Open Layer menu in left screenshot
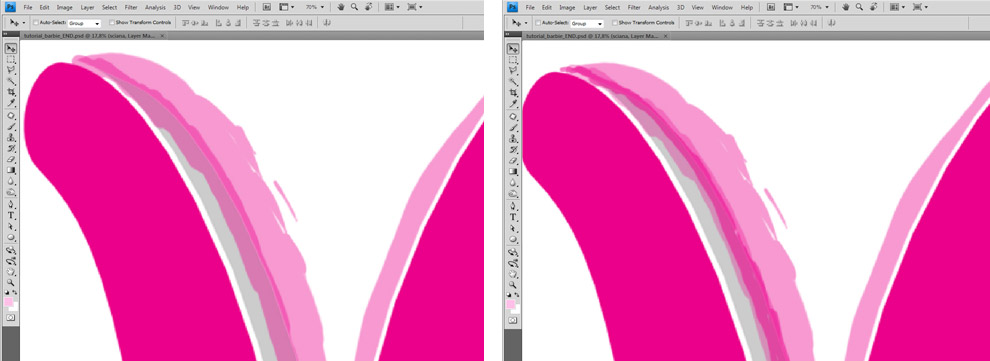Screen dimensions: 990x361 pos(87,7)
